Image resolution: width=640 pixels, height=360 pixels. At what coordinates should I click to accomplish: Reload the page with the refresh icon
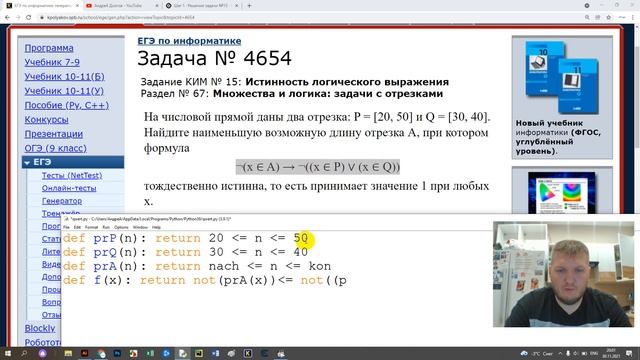click(29, 18)
